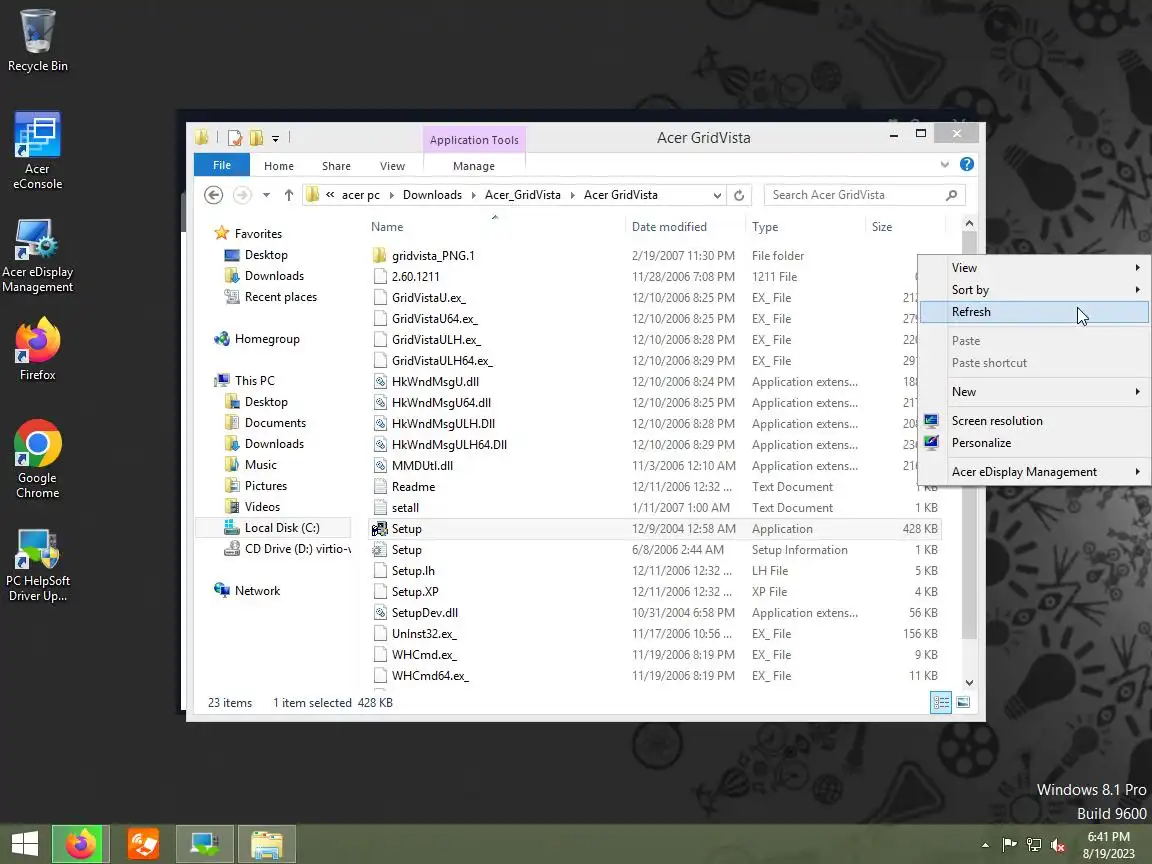
Task: Open PC HelpSoft Driver Updater desktop shortcut
Action: point(37,566)
